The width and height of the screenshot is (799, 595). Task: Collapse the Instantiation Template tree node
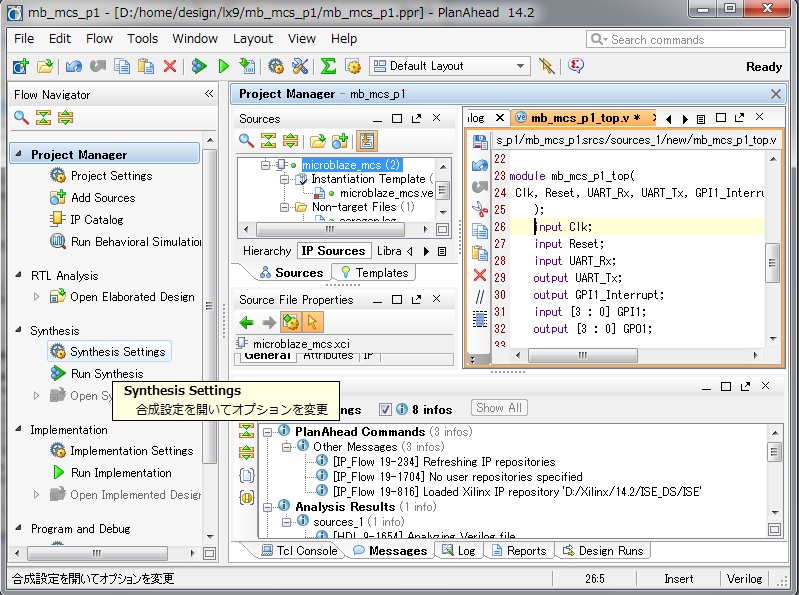coord(284,179)
